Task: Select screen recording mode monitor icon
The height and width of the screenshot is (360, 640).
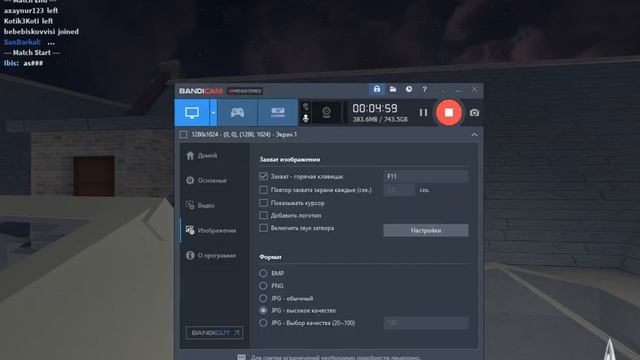Action: coord(192,113)
